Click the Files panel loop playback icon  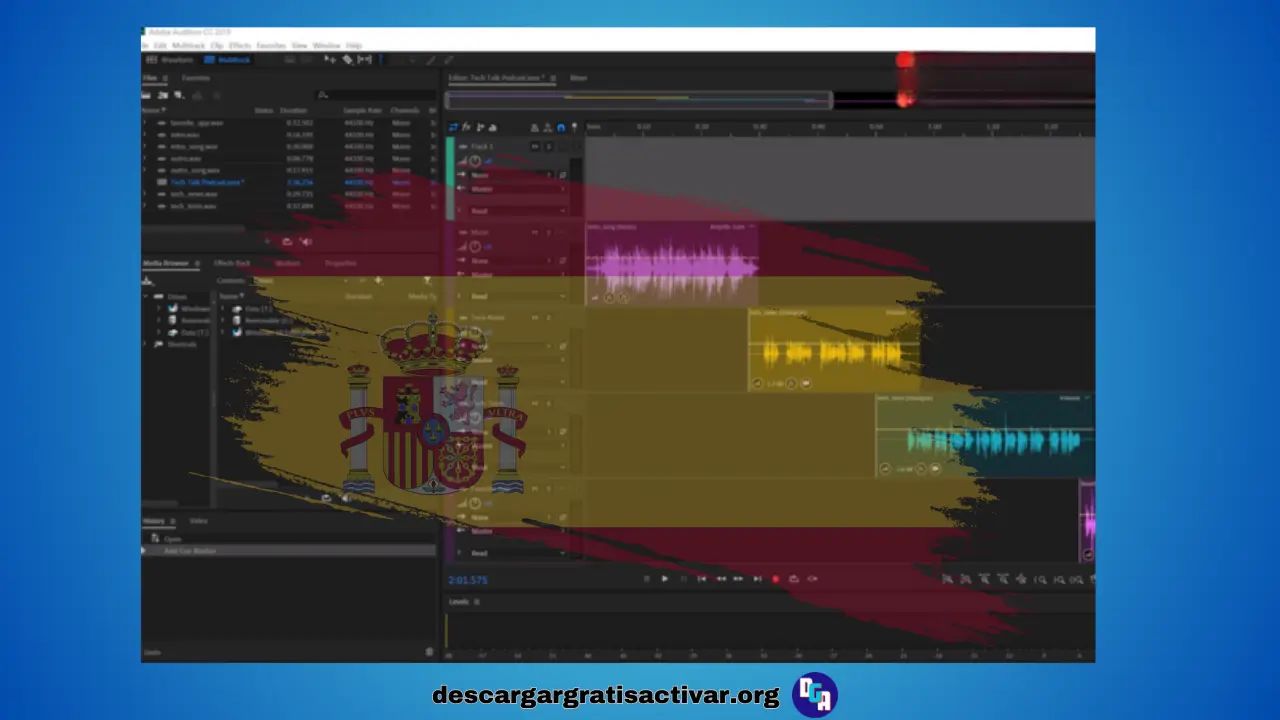tap(287, 241)
